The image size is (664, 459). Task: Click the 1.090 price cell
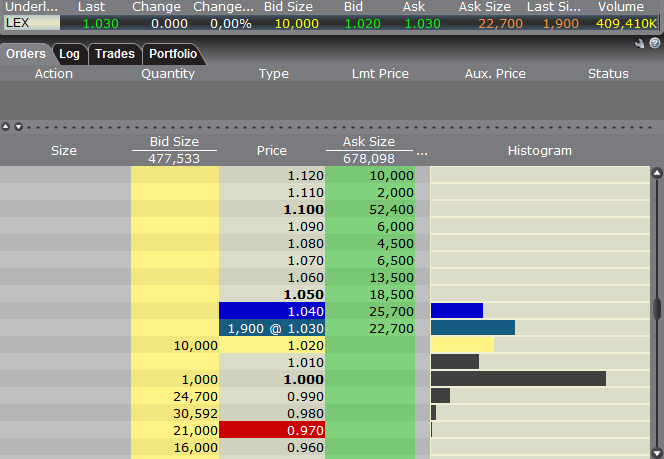(x=272, y=226)
